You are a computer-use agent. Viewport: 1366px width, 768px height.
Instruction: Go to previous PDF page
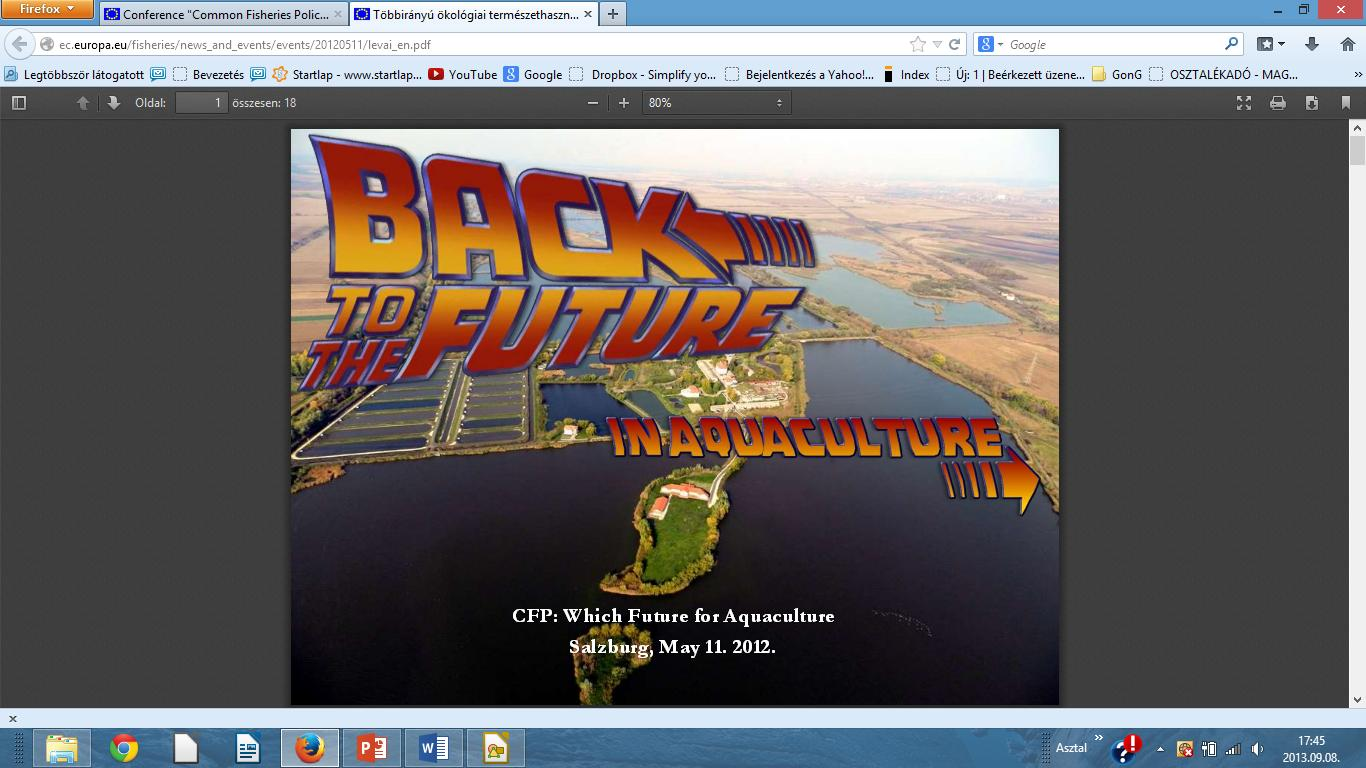pyautogui.click(x=84, y=103)
